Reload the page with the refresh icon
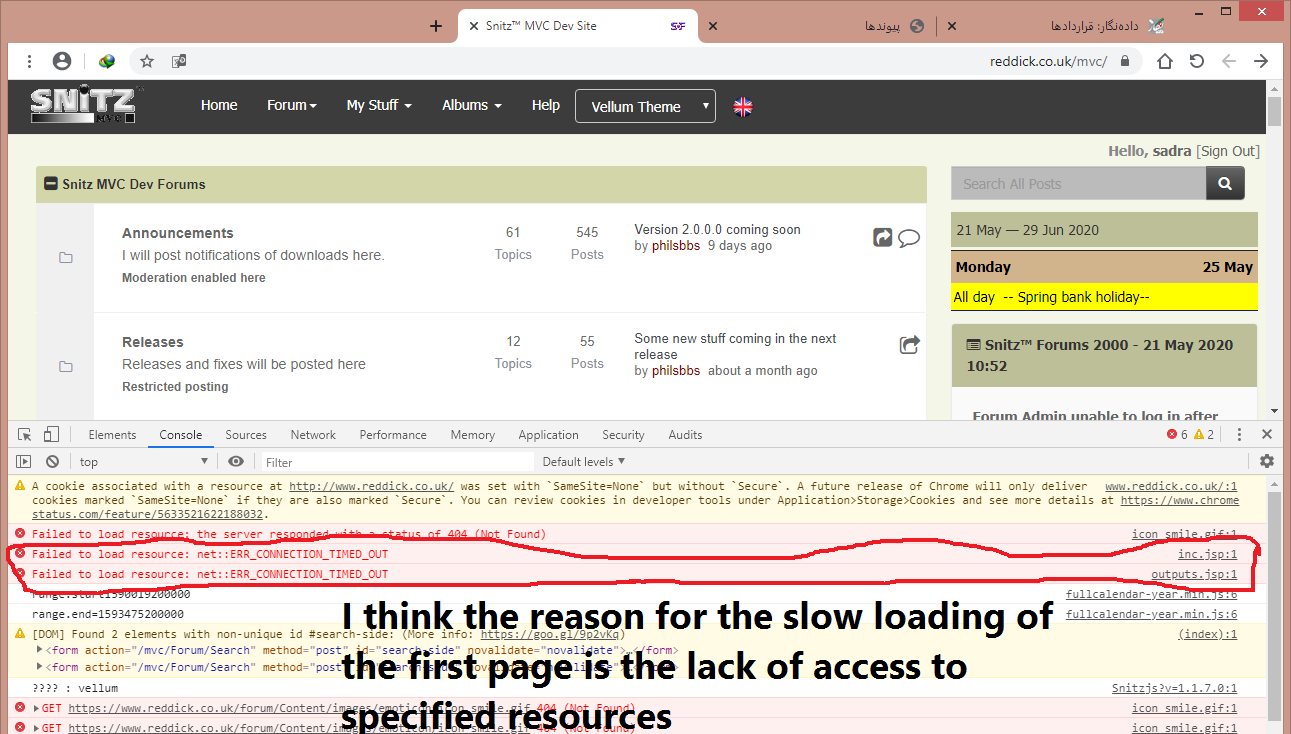The image size is (1291, 734). [x=1196, y=61]
